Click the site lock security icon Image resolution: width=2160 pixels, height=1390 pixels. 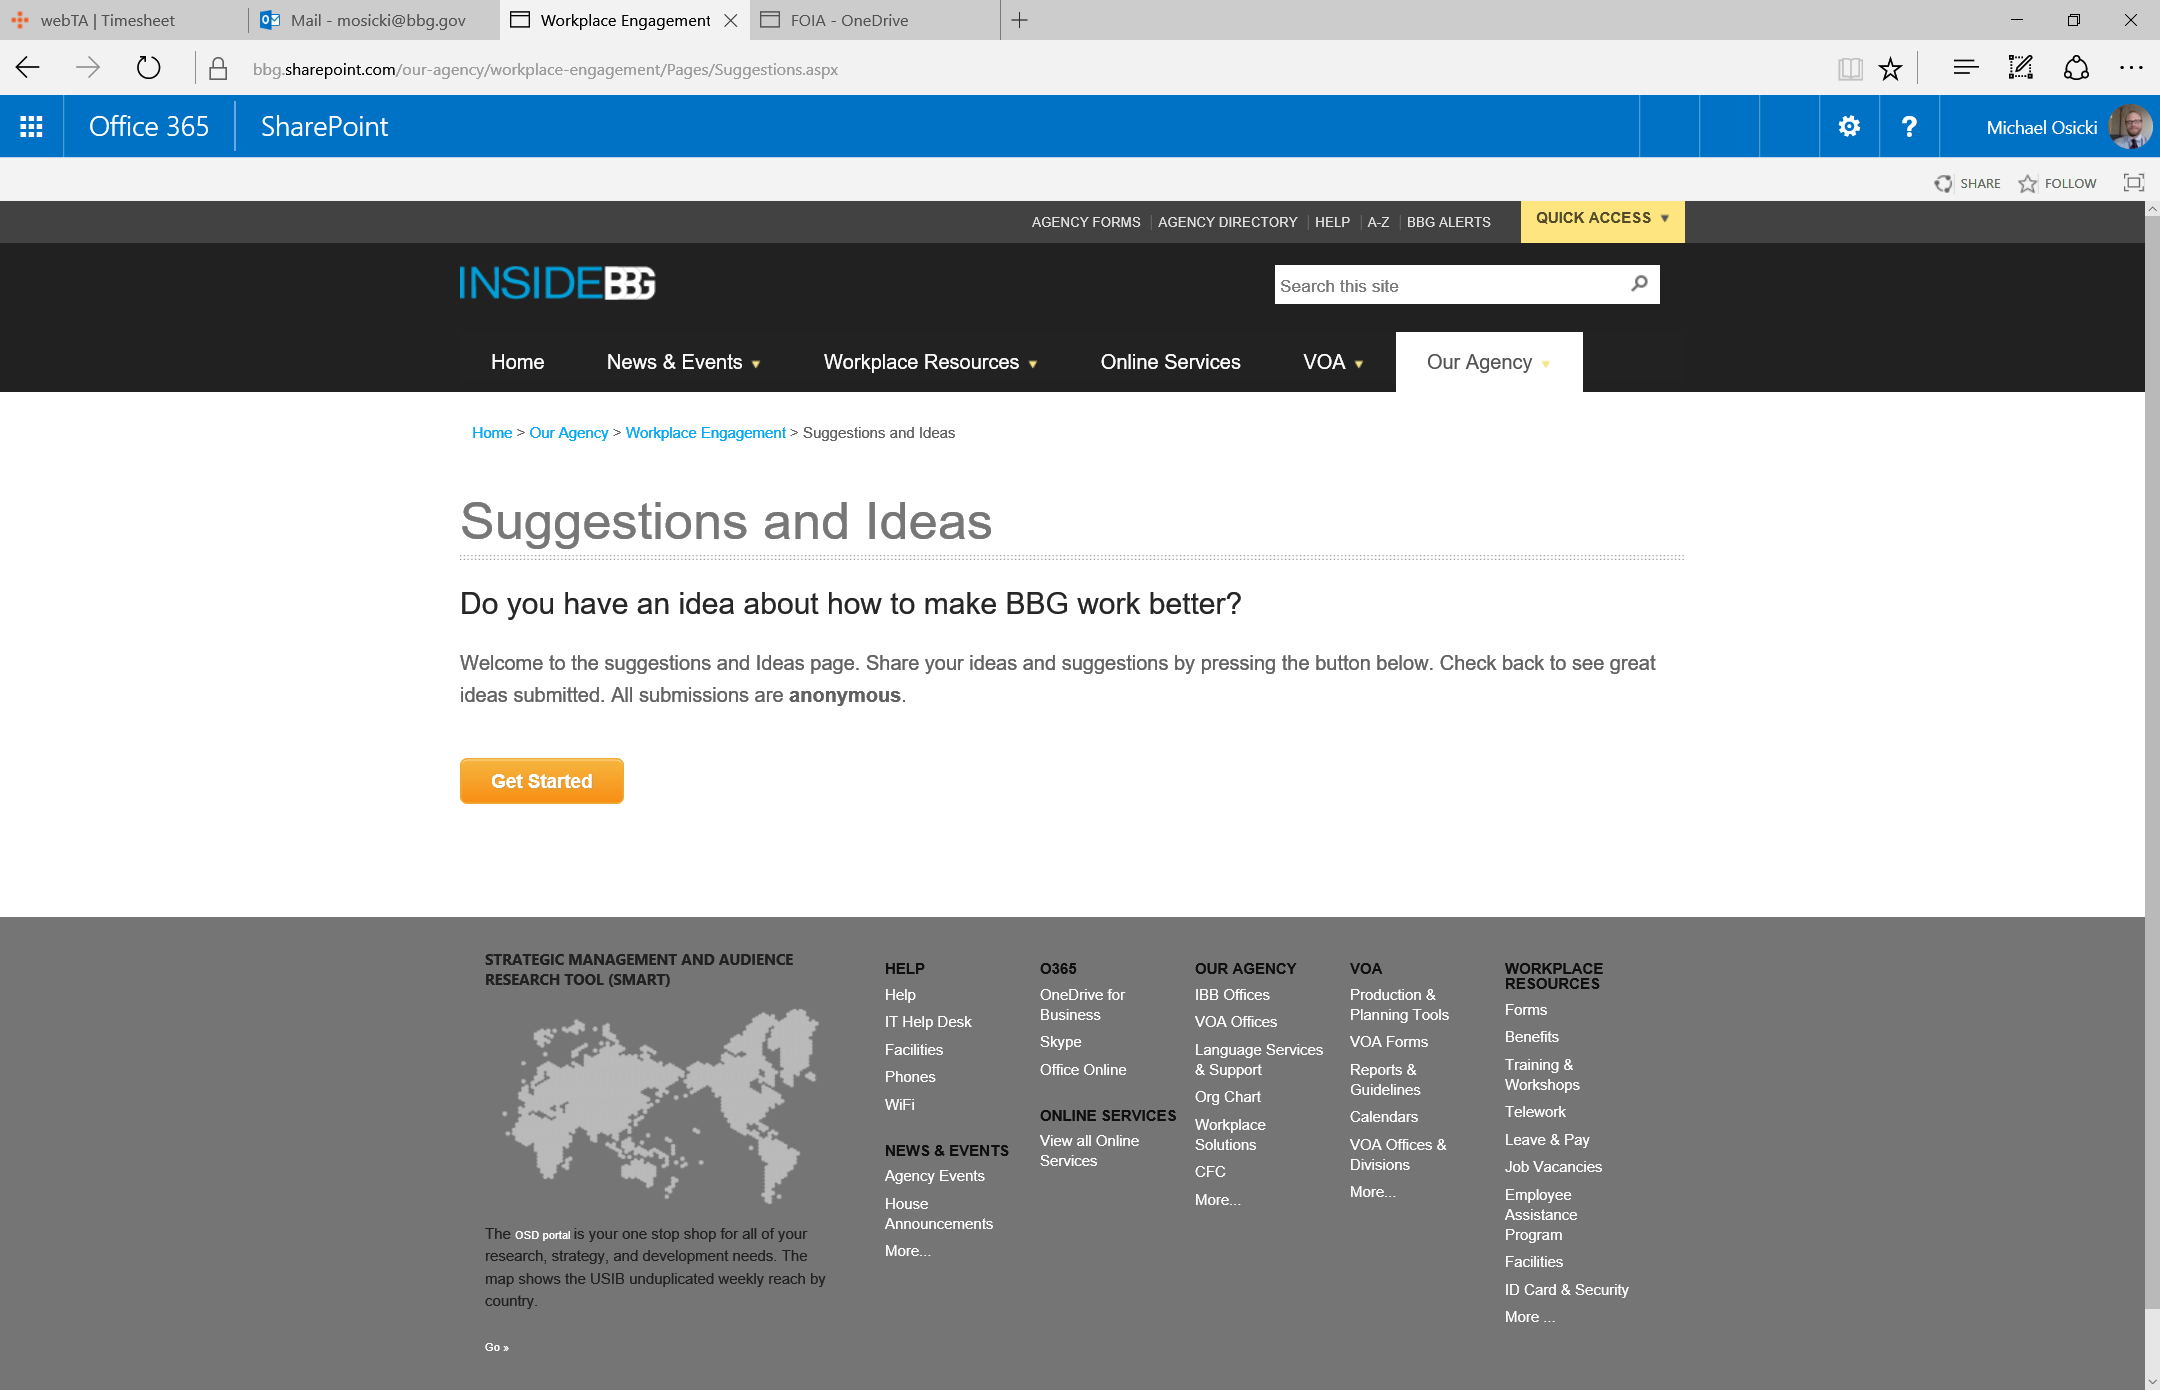(x=218, y=69)
